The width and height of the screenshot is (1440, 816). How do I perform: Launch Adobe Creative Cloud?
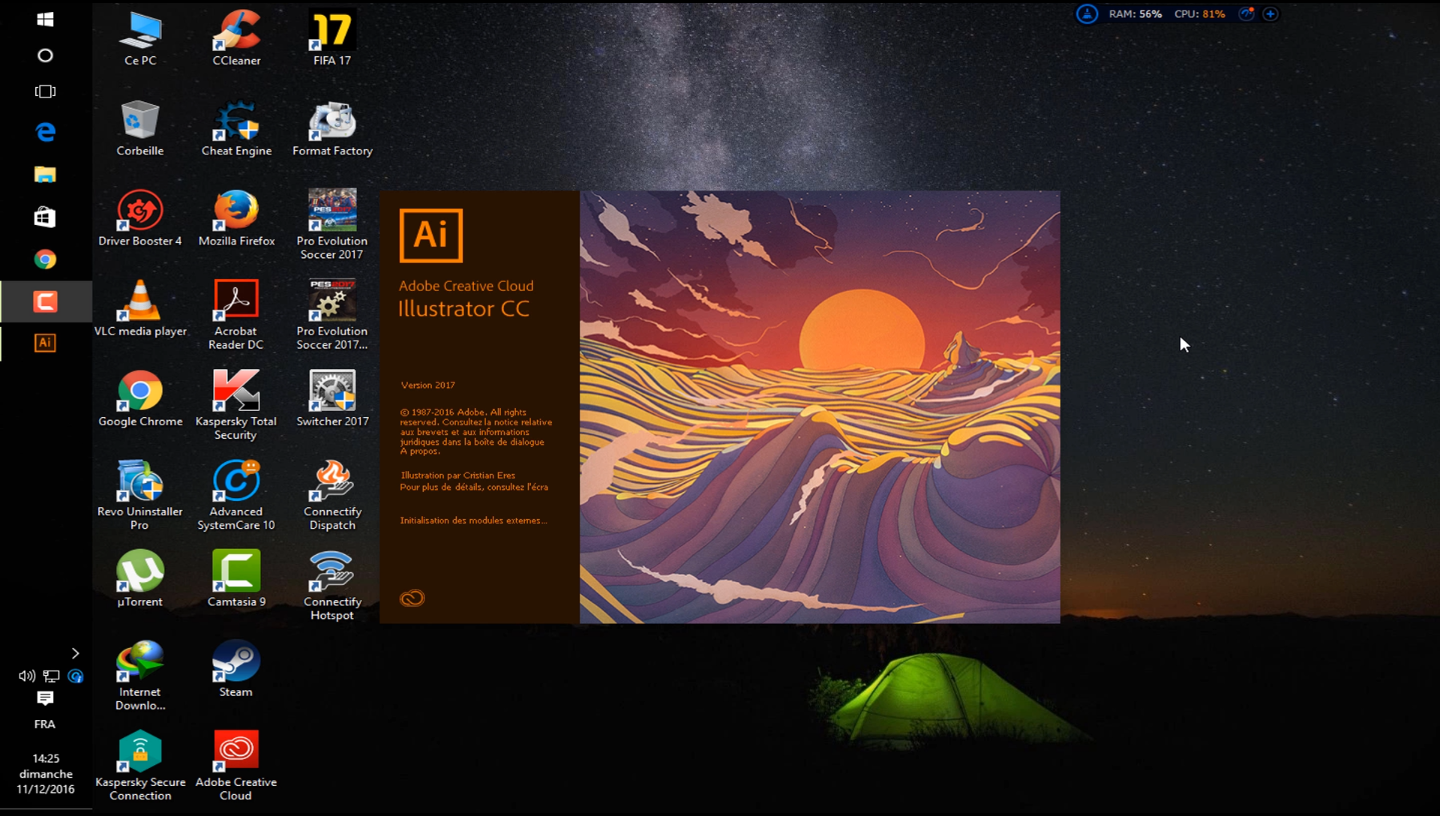click(x=236, y=750)
